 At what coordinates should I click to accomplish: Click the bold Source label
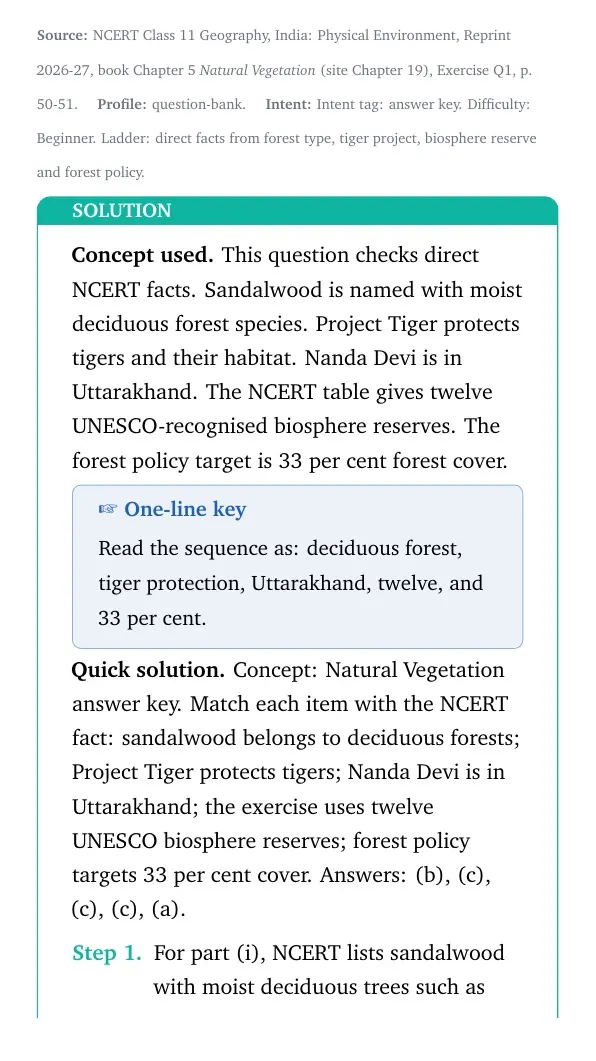(x=62, y=35)
